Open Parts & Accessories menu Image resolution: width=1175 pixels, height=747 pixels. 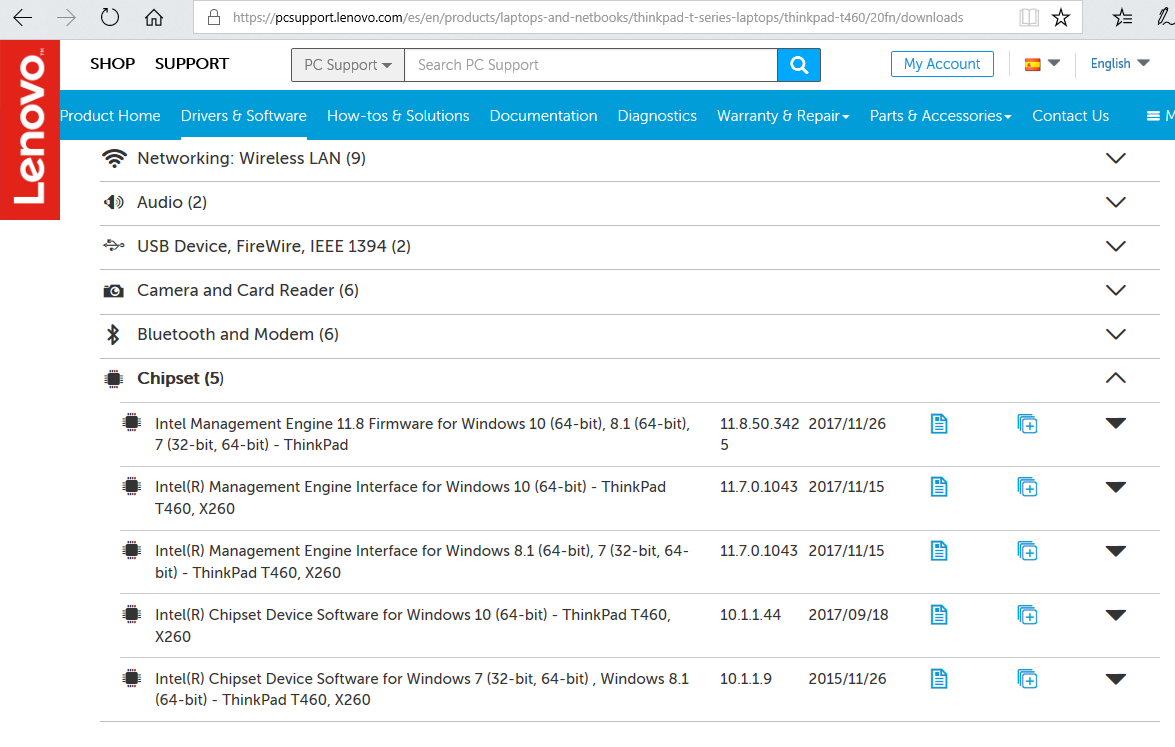(x=940, y=115)
